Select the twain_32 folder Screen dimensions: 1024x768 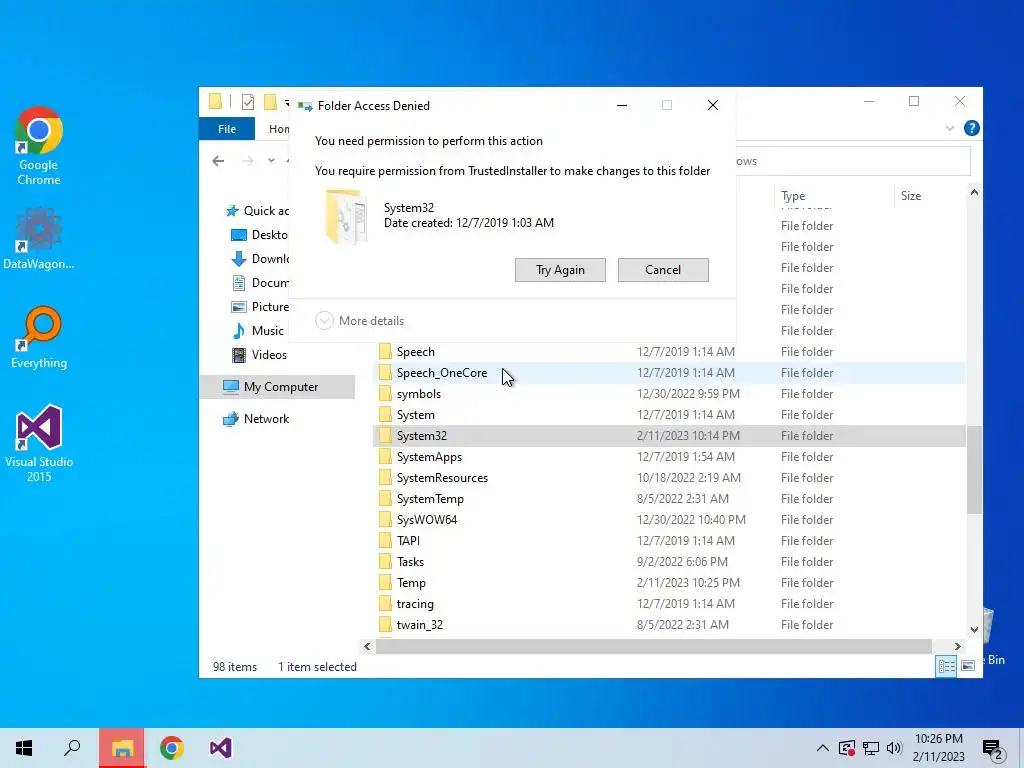pyautogui.click(x=669, y=624)
